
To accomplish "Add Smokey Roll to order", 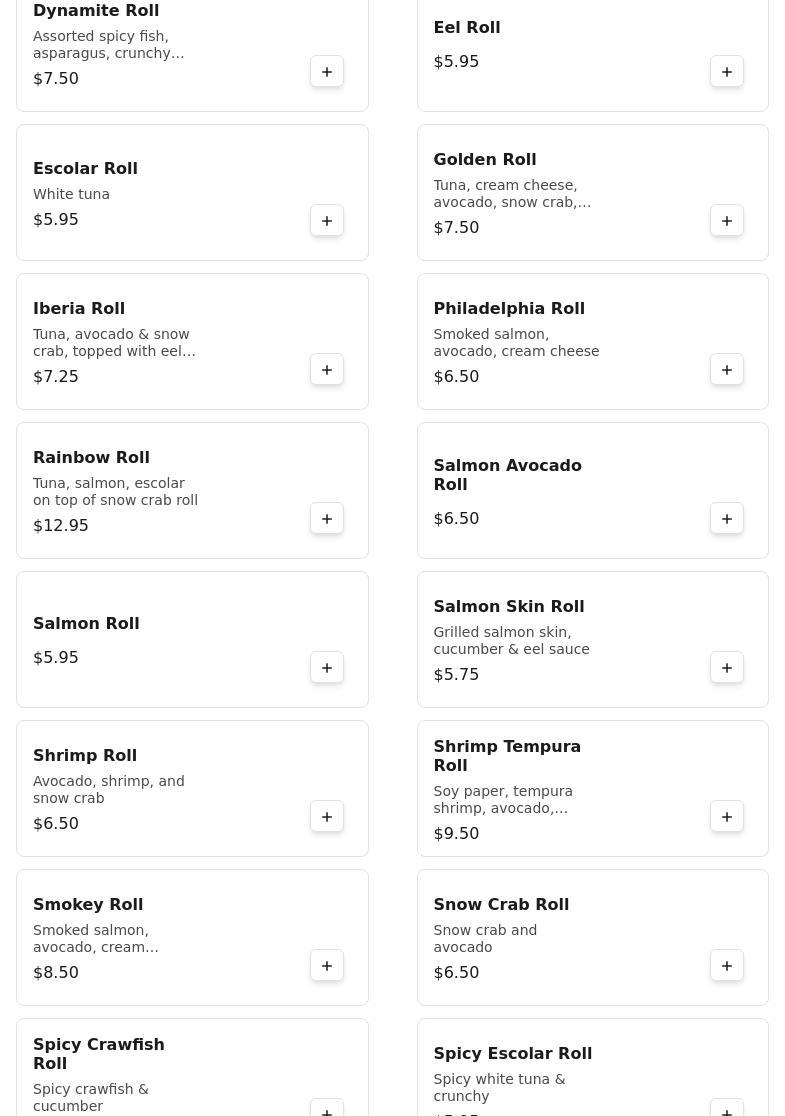I will [x=327, y=966].
